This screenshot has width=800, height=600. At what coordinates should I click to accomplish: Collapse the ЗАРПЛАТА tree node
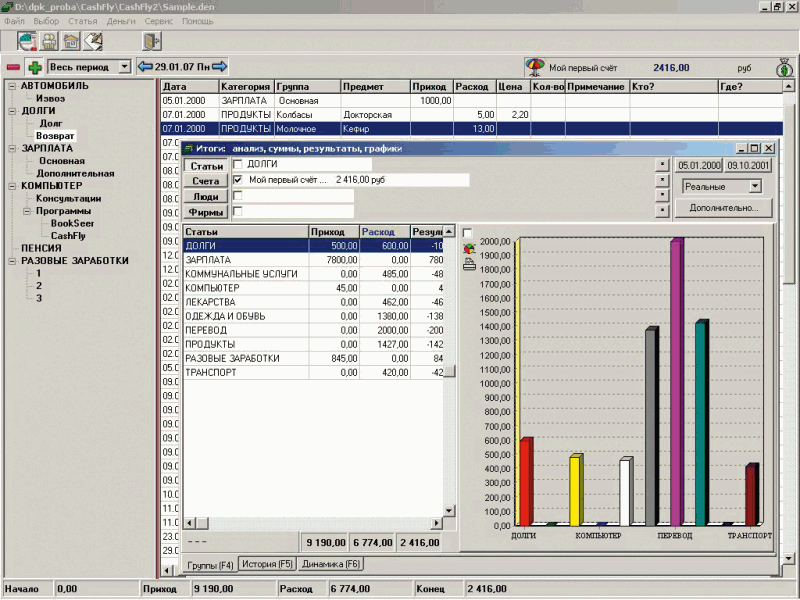tap(12, 148)
